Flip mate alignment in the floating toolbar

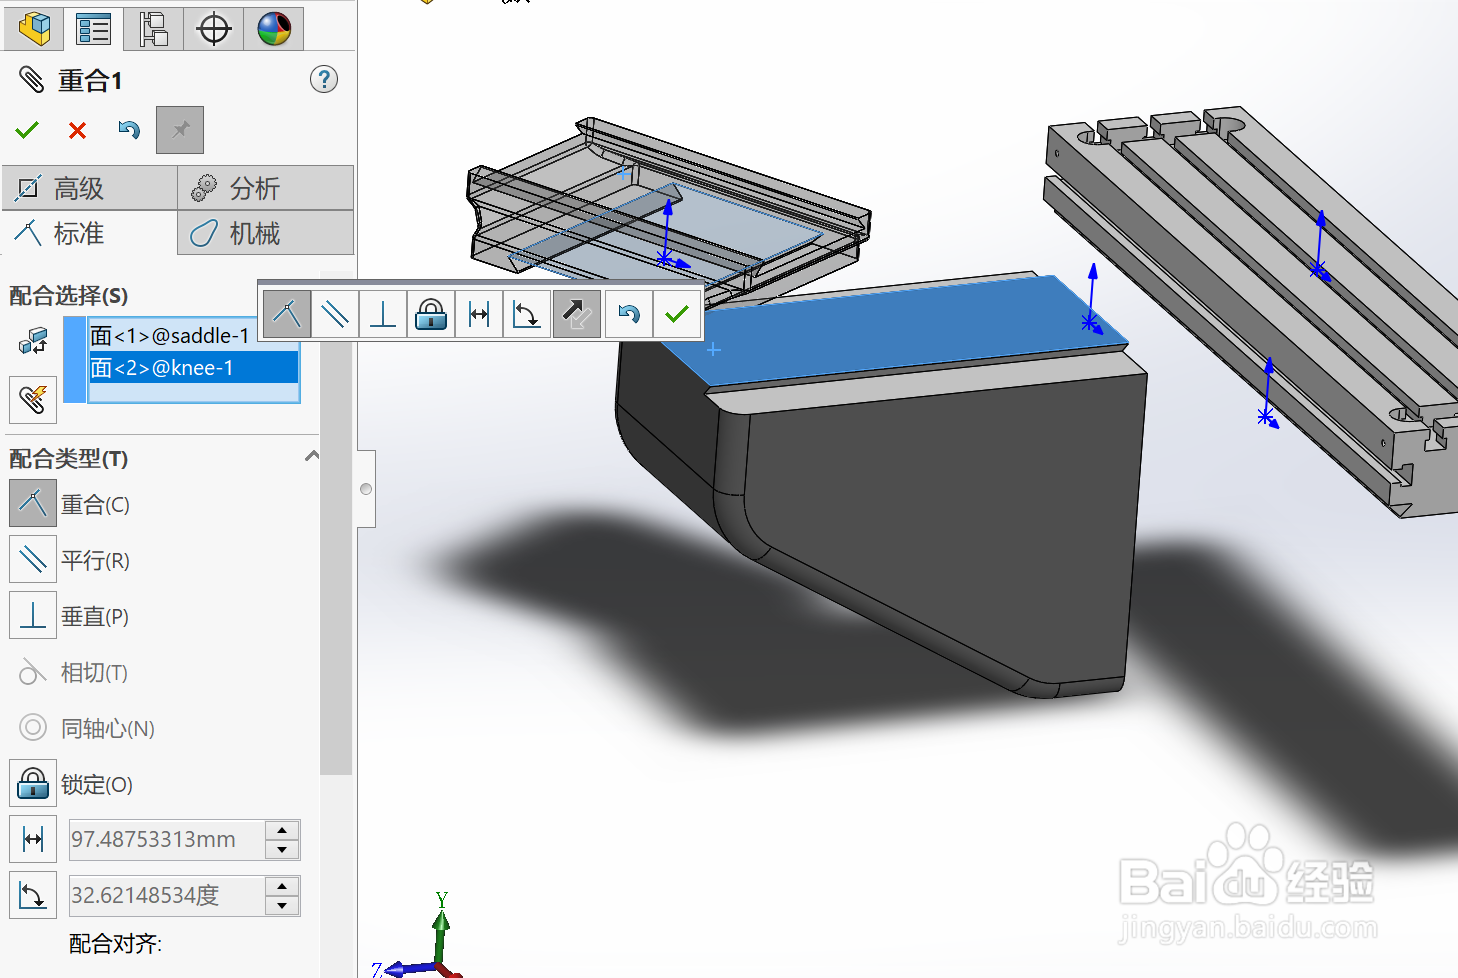[577, 315]
